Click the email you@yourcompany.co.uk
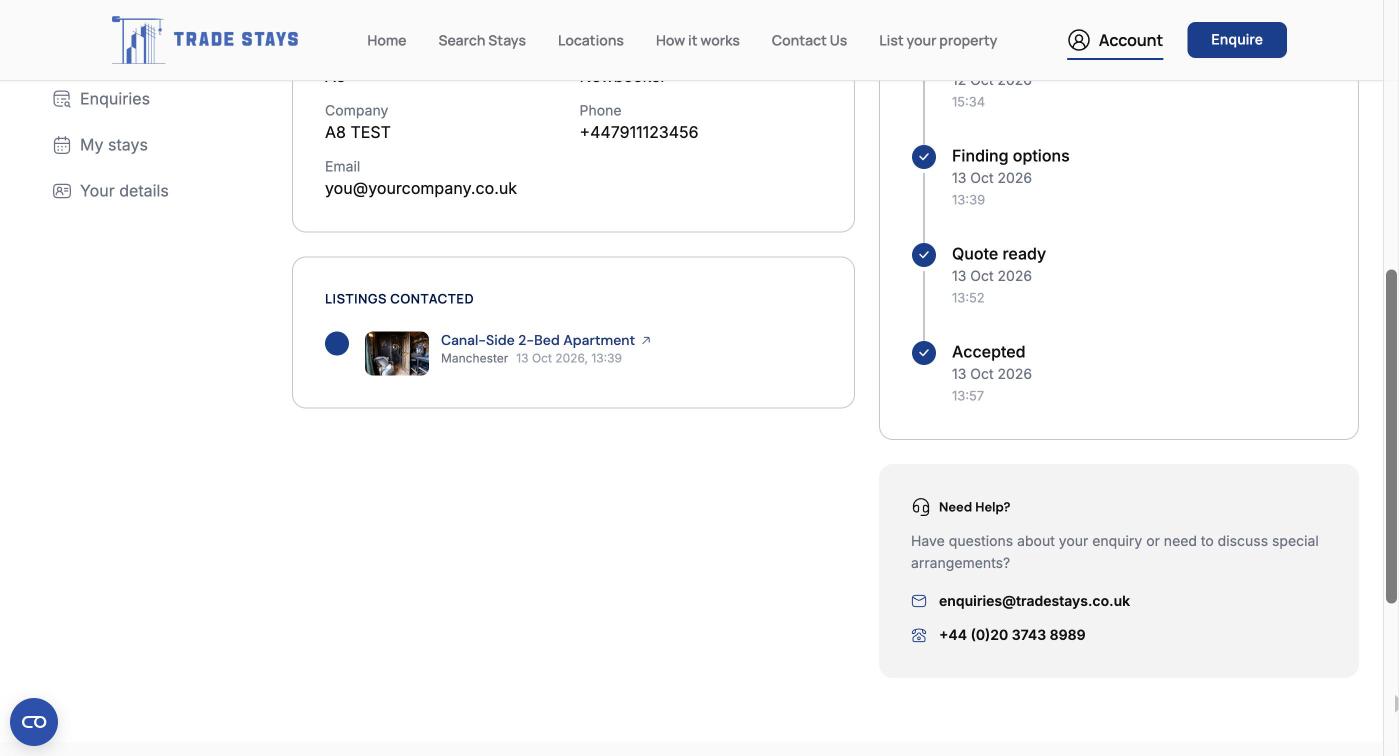 click(421, 188)
